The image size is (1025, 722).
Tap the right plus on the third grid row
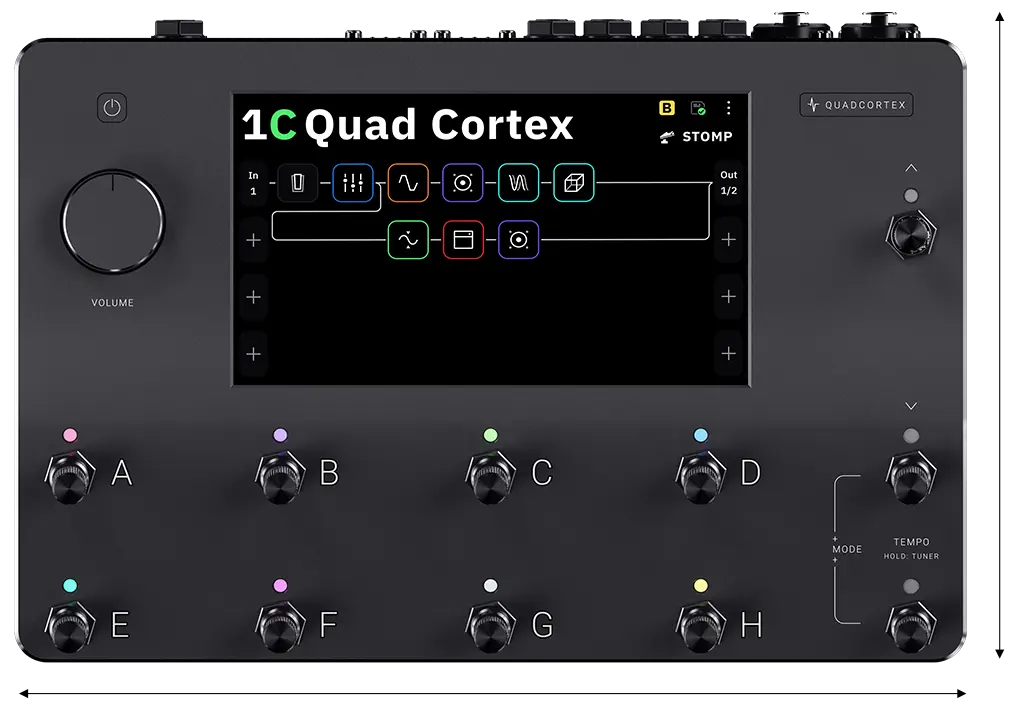[728, 296]
